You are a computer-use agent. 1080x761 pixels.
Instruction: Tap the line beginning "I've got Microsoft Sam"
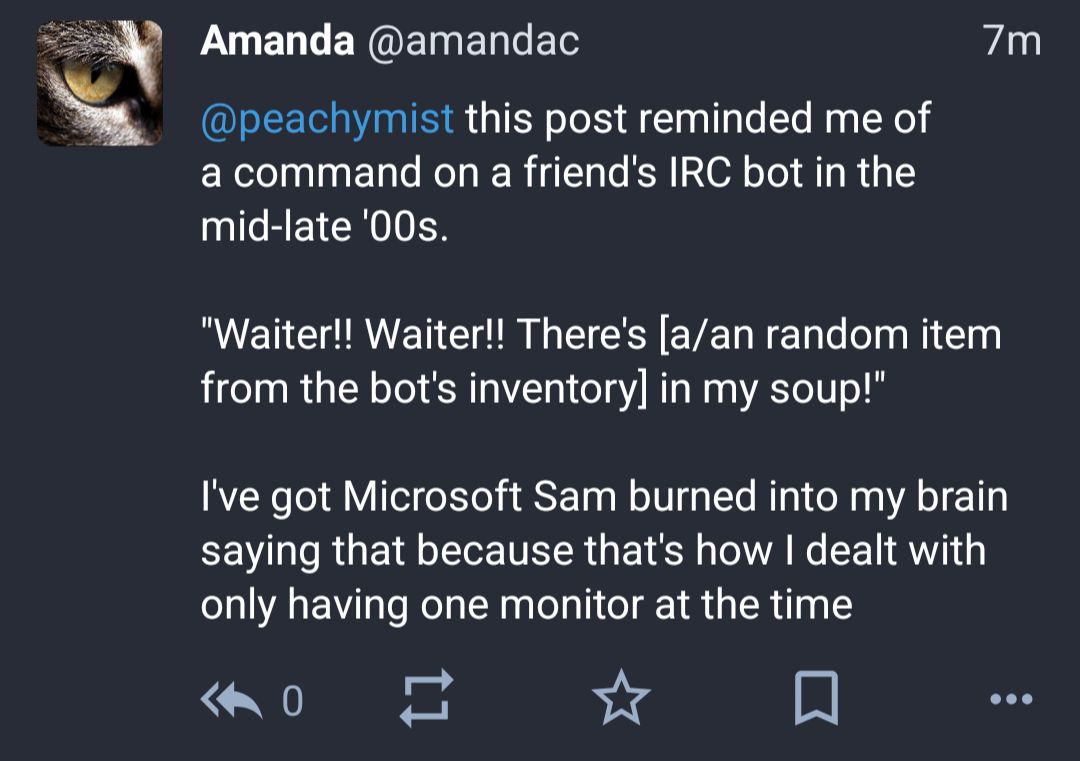[604, 497]
